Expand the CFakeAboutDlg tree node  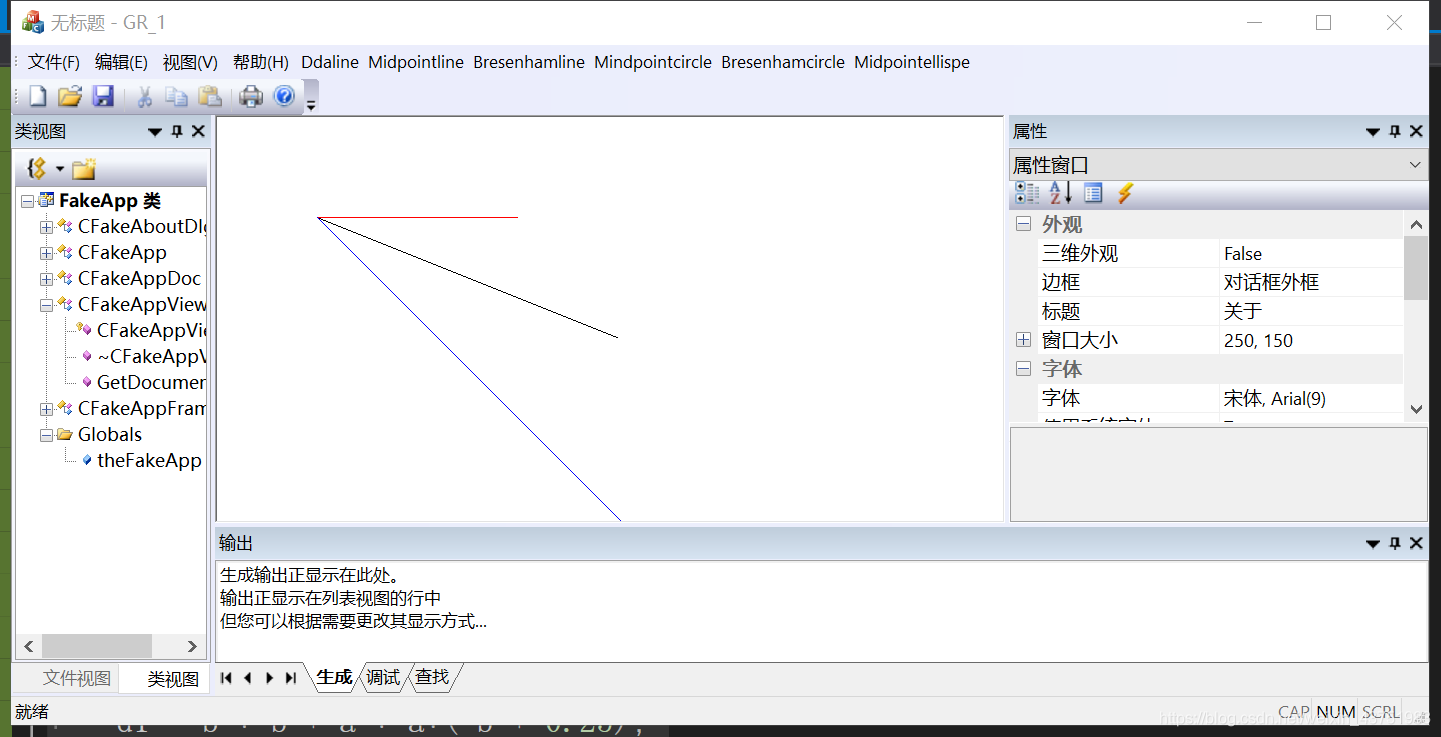tap(46, 227)
